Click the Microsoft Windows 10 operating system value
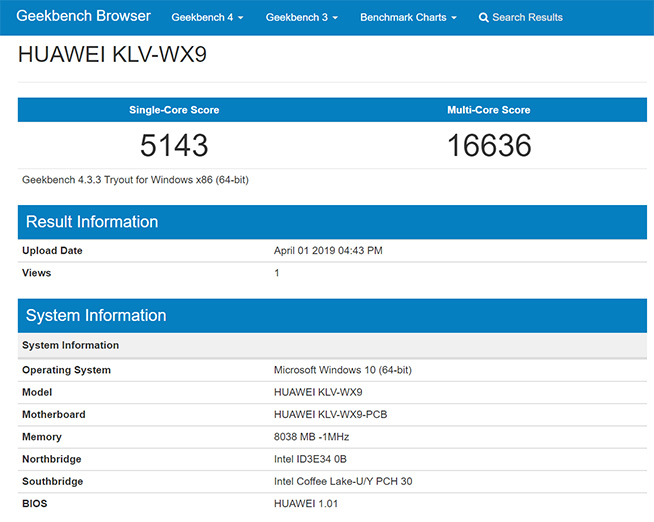This screenshot has height=522, width=654. click(x=342, y=370)
